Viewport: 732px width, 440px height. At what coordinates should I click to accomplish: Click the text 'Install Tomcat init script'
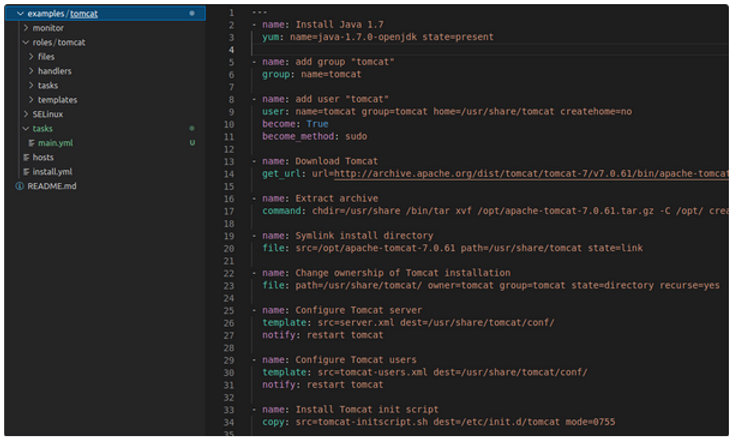click(x=367, y=409)
